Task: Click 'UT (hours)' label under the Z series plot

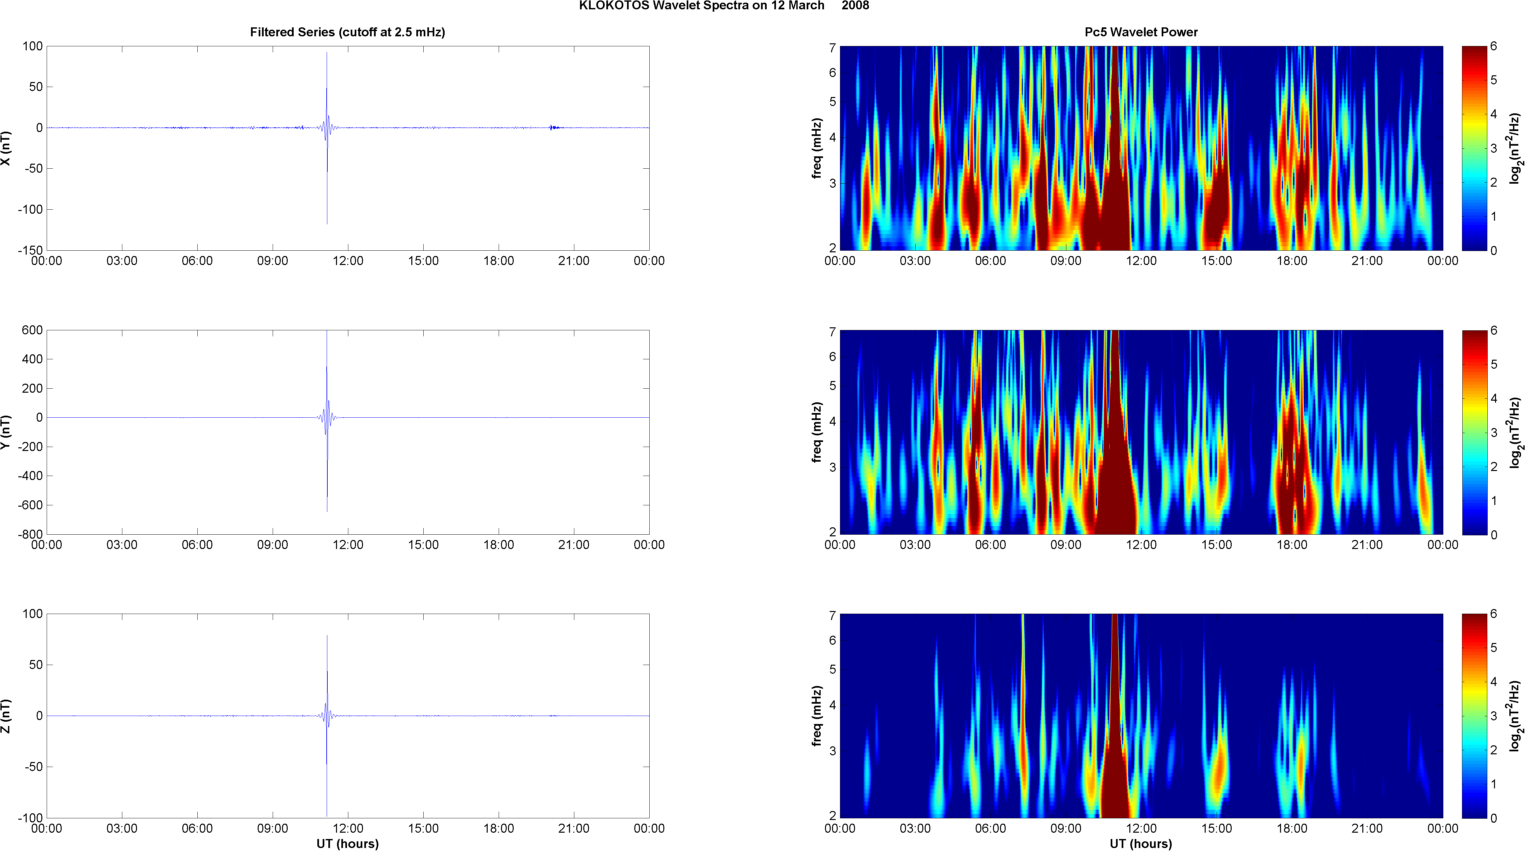Action: click(x=348, y=843)
